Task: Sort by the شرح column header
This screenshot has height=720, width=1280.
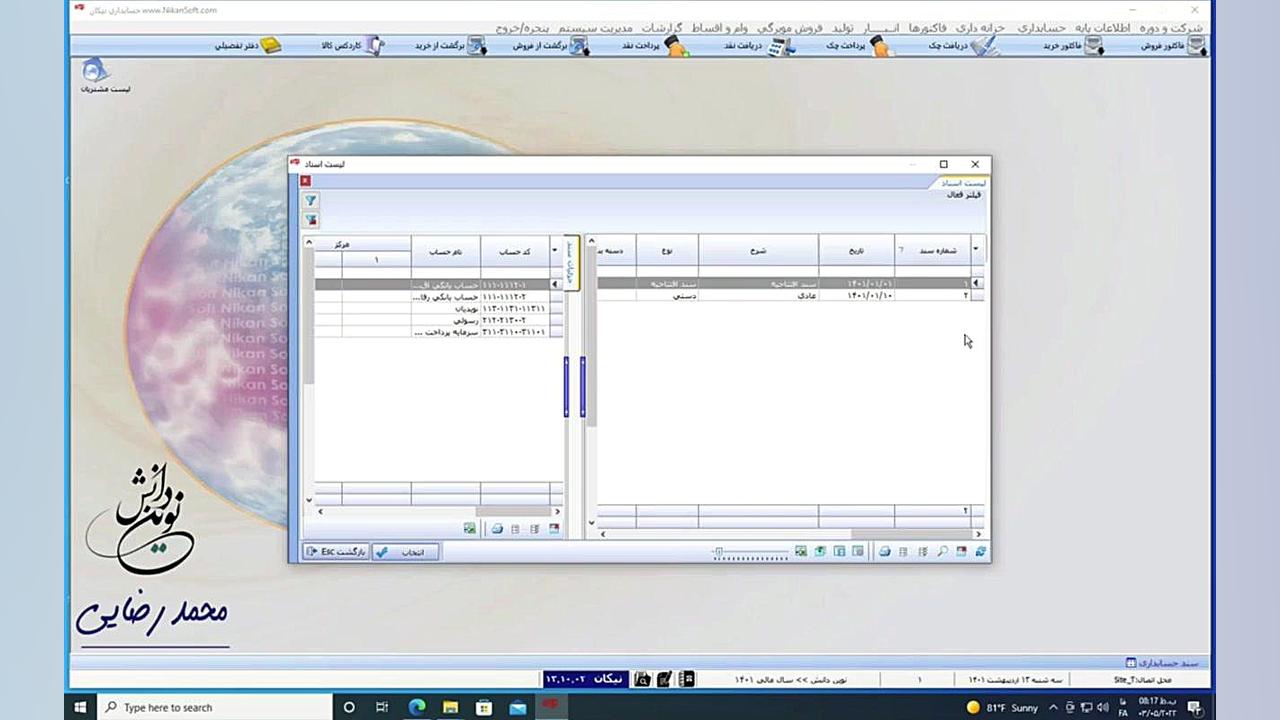Action: coord(758,251)
